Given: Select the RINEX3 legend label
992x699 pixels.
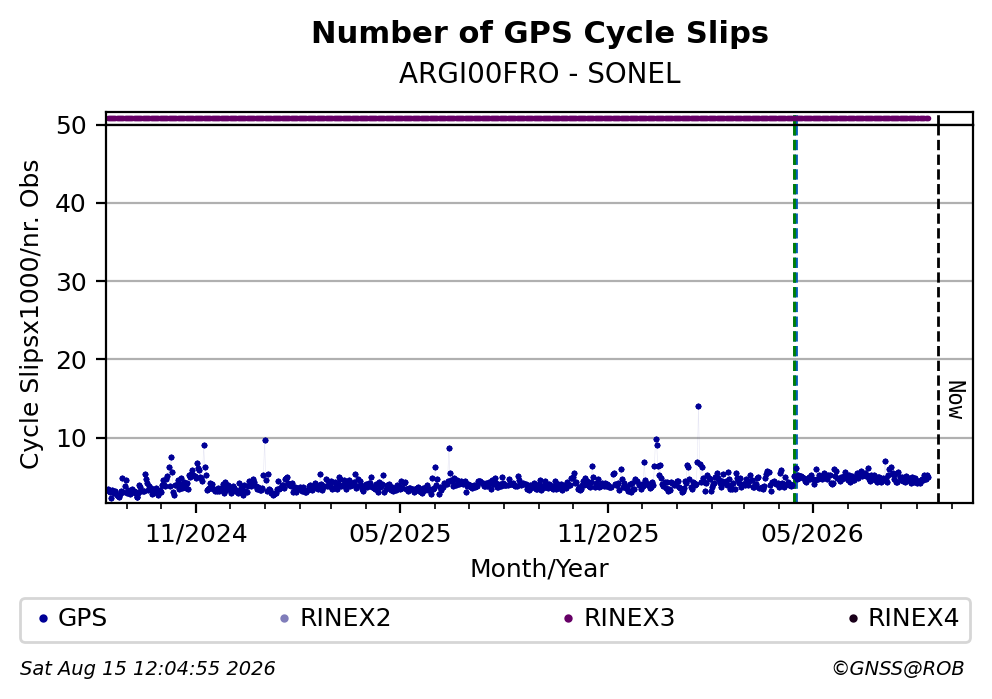Looking at the screenshot, I should coord(629,618).
